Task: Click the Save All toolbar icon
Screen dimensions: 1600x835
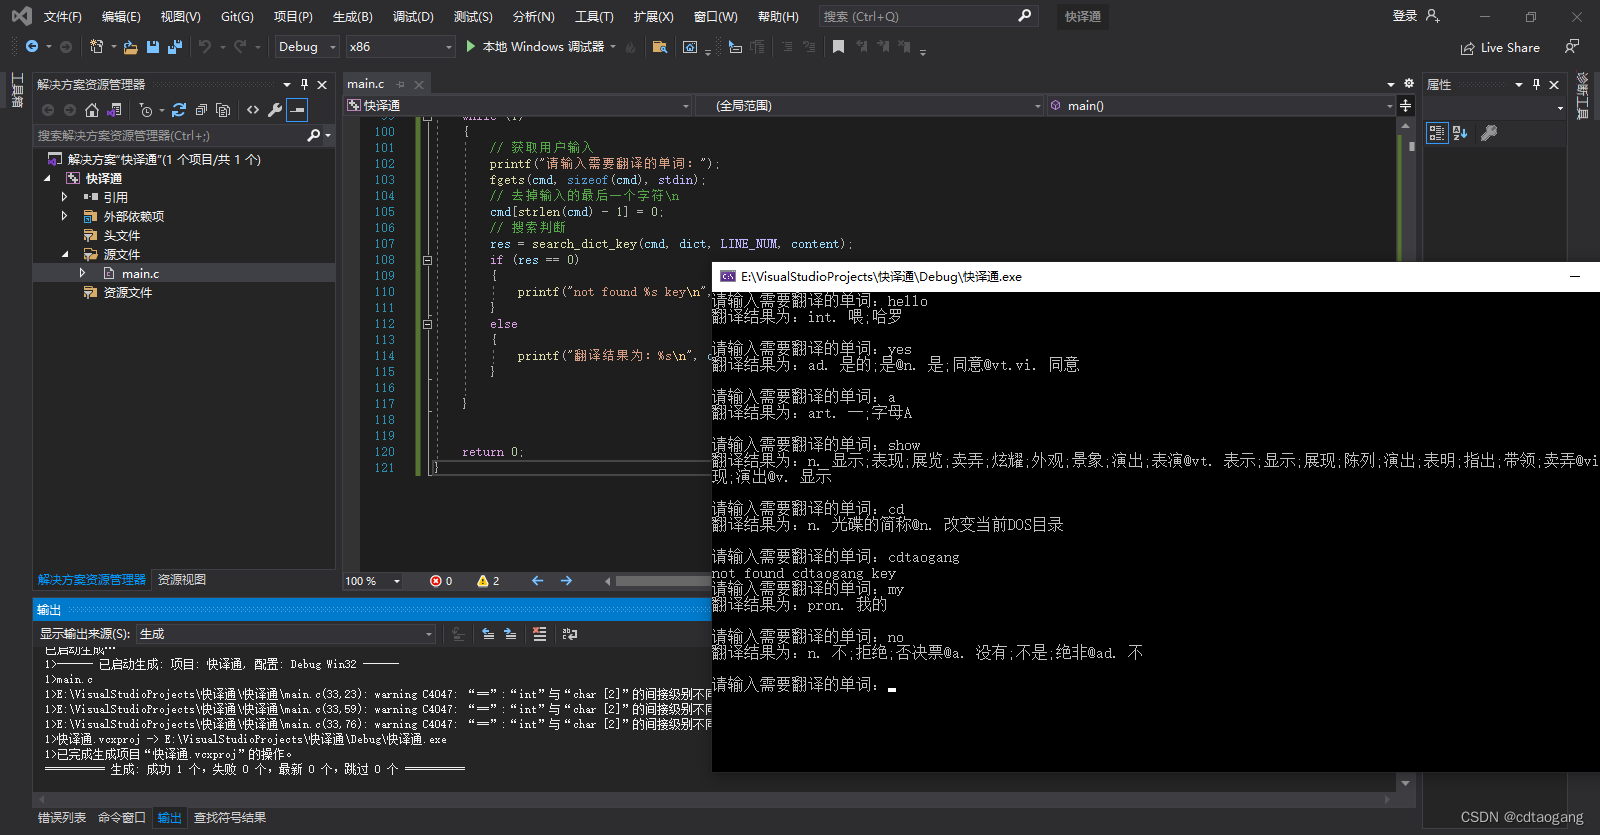Action: (x=175, y=47)
